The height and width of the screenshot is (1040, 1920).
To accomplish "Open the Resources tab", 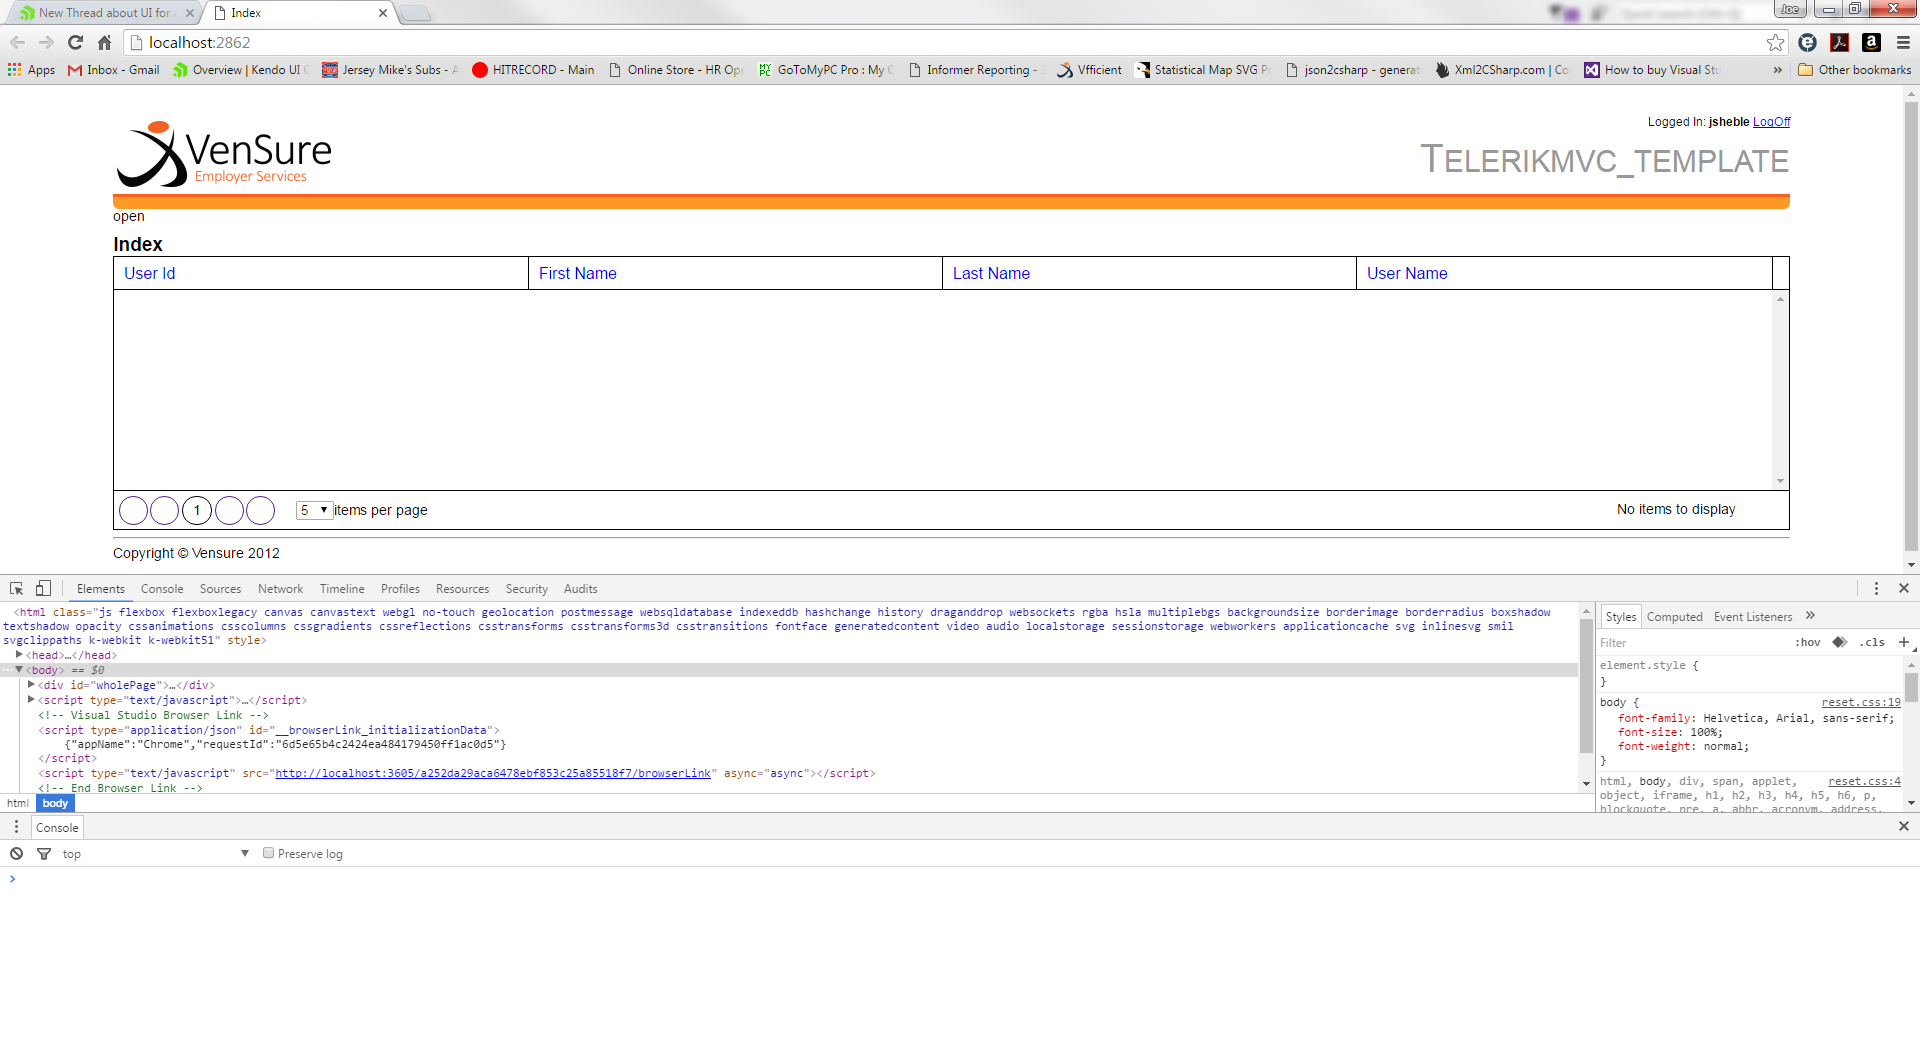I will (x=462, y=589).
